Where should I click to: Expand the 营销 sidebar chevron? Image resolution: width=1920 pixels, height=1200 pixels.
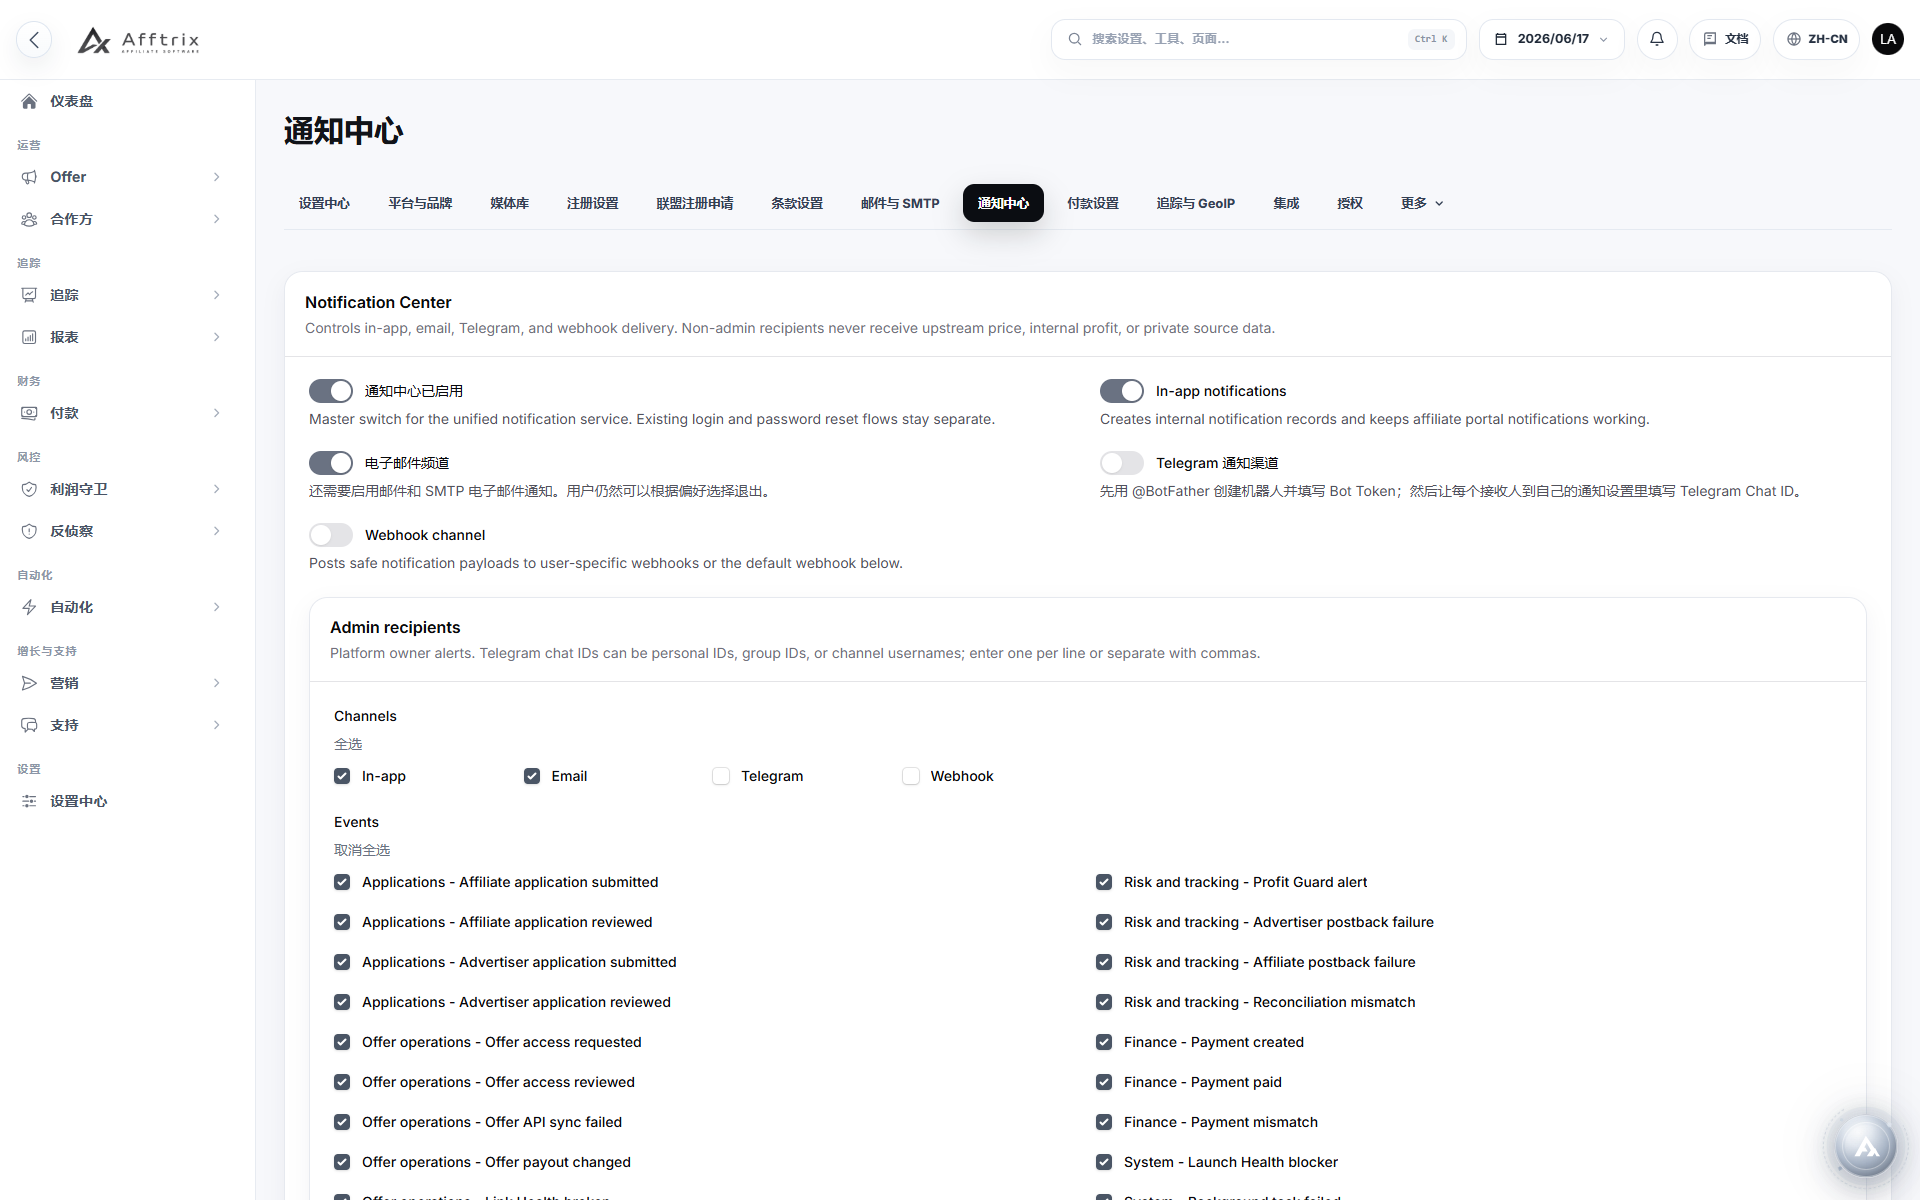point(216,683)
